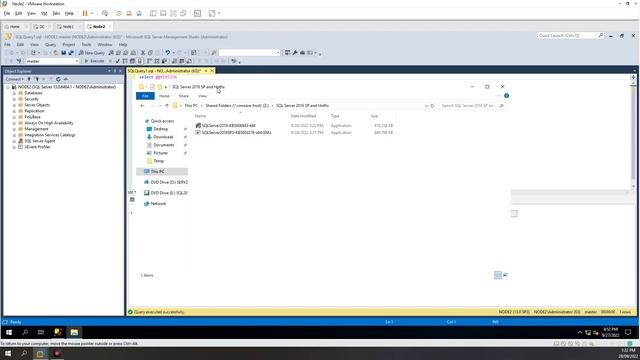This screenshot has height=360, width=640.
Task: Click the File Explorer icon on guest taskbar
Action: point(74,332)
